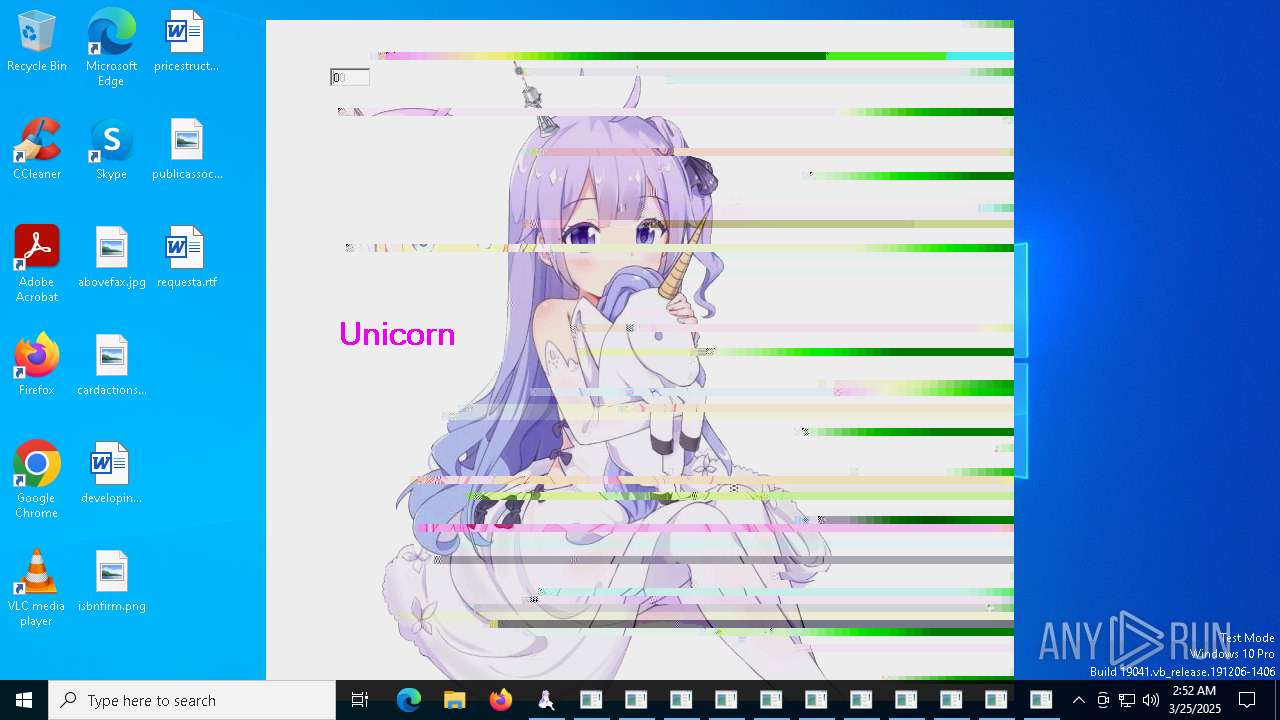Select the Firefox desktop shortcut
Viewport: 1280px width, 720px height.
point(37,365)
